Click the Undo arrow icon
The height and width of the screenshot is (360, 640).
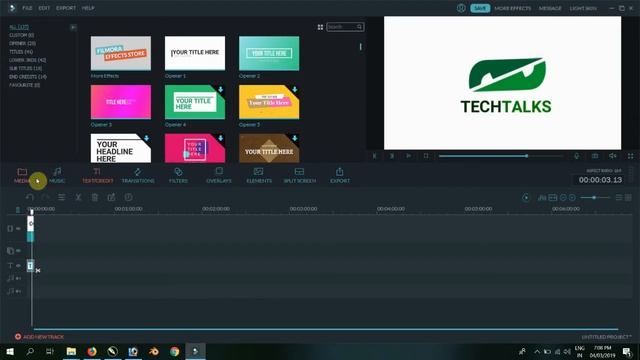pos(30,198)
